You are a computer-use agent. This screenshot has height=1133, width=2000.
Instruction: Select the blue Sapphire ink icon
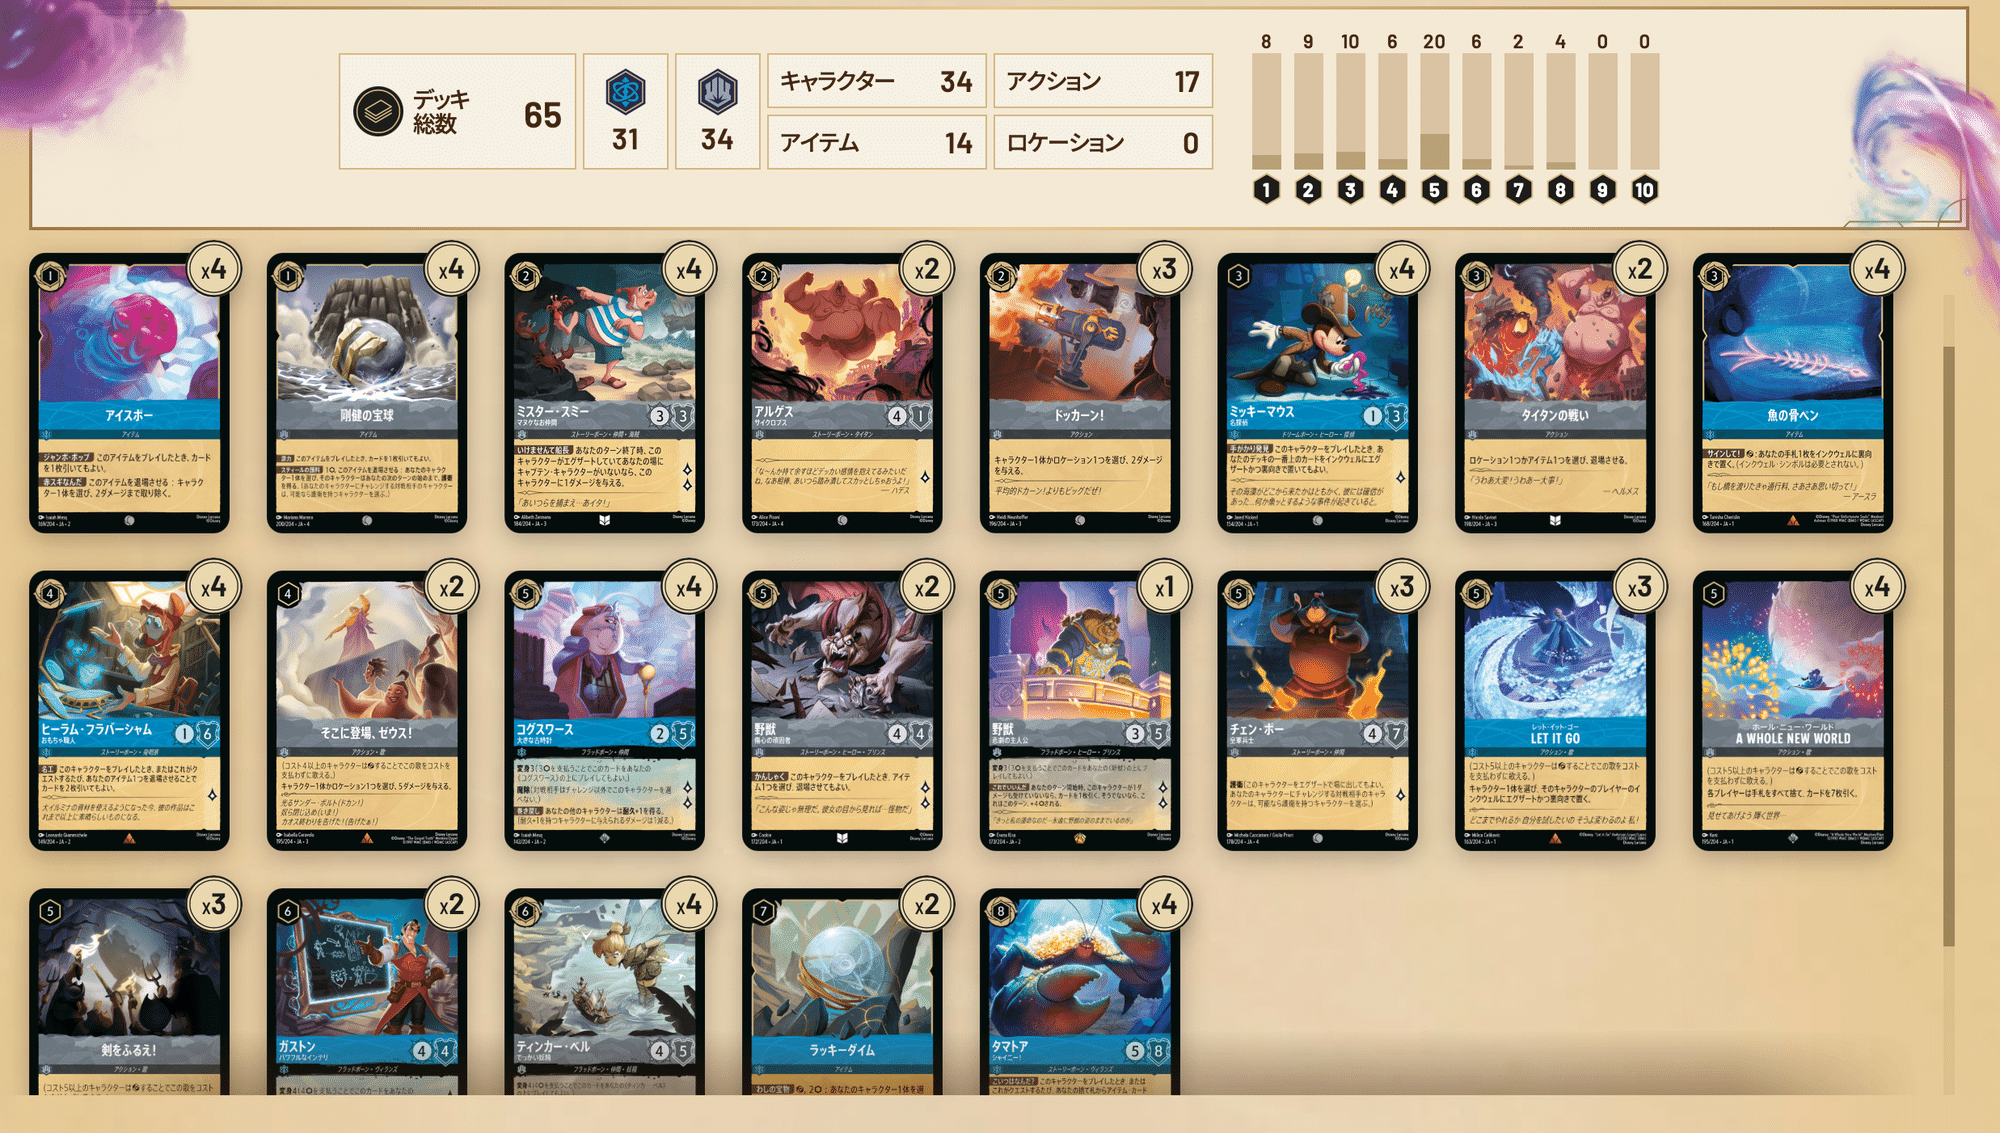pyautogui.click(x=626, y=92)
